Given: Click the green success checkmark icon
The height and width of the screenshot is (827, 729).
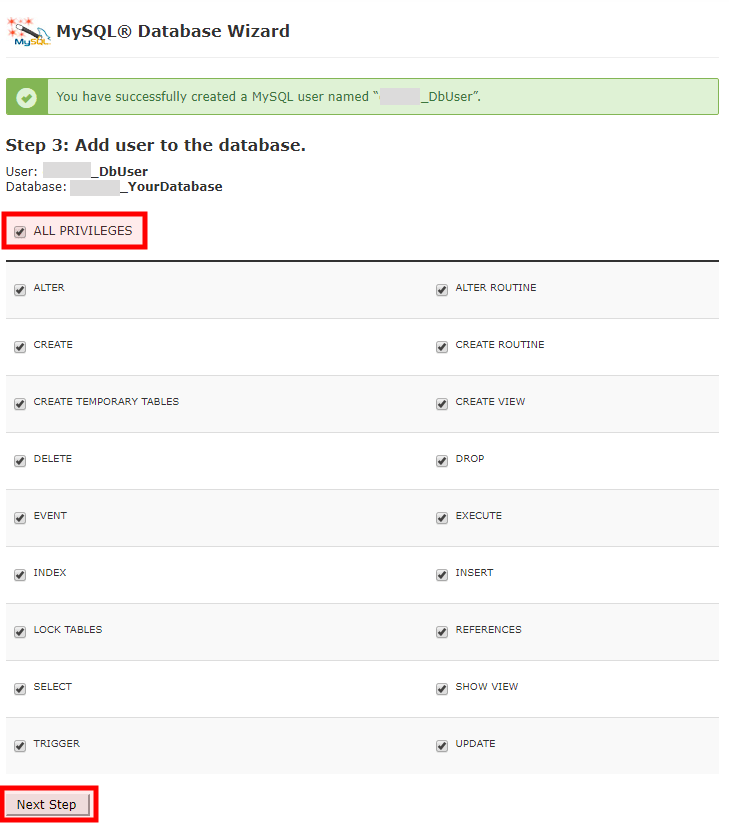Looking at the screenshot, I should 26,97.
